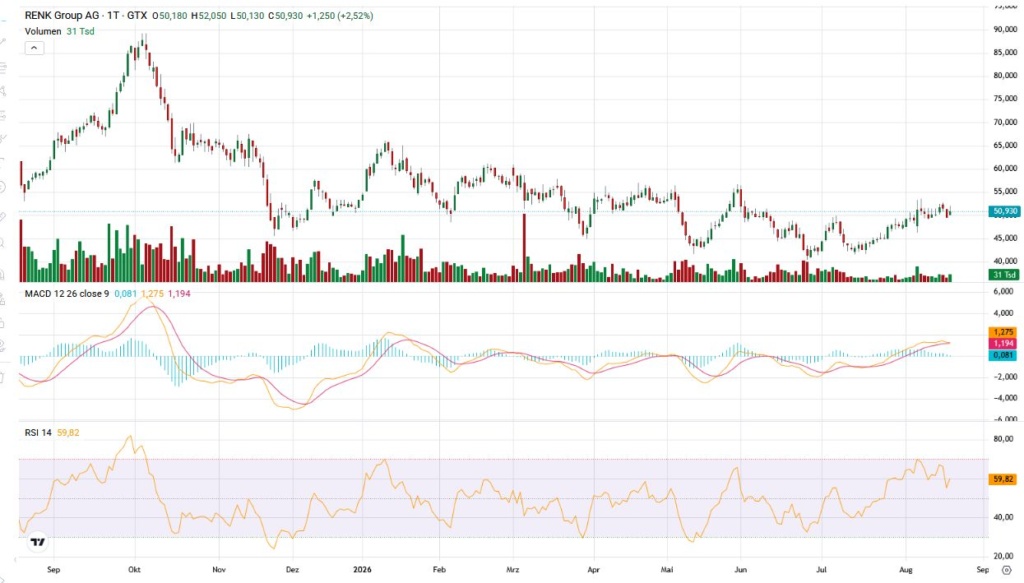Click the Nov label on time axis
Screen dimensions: 1024x583
219,569
